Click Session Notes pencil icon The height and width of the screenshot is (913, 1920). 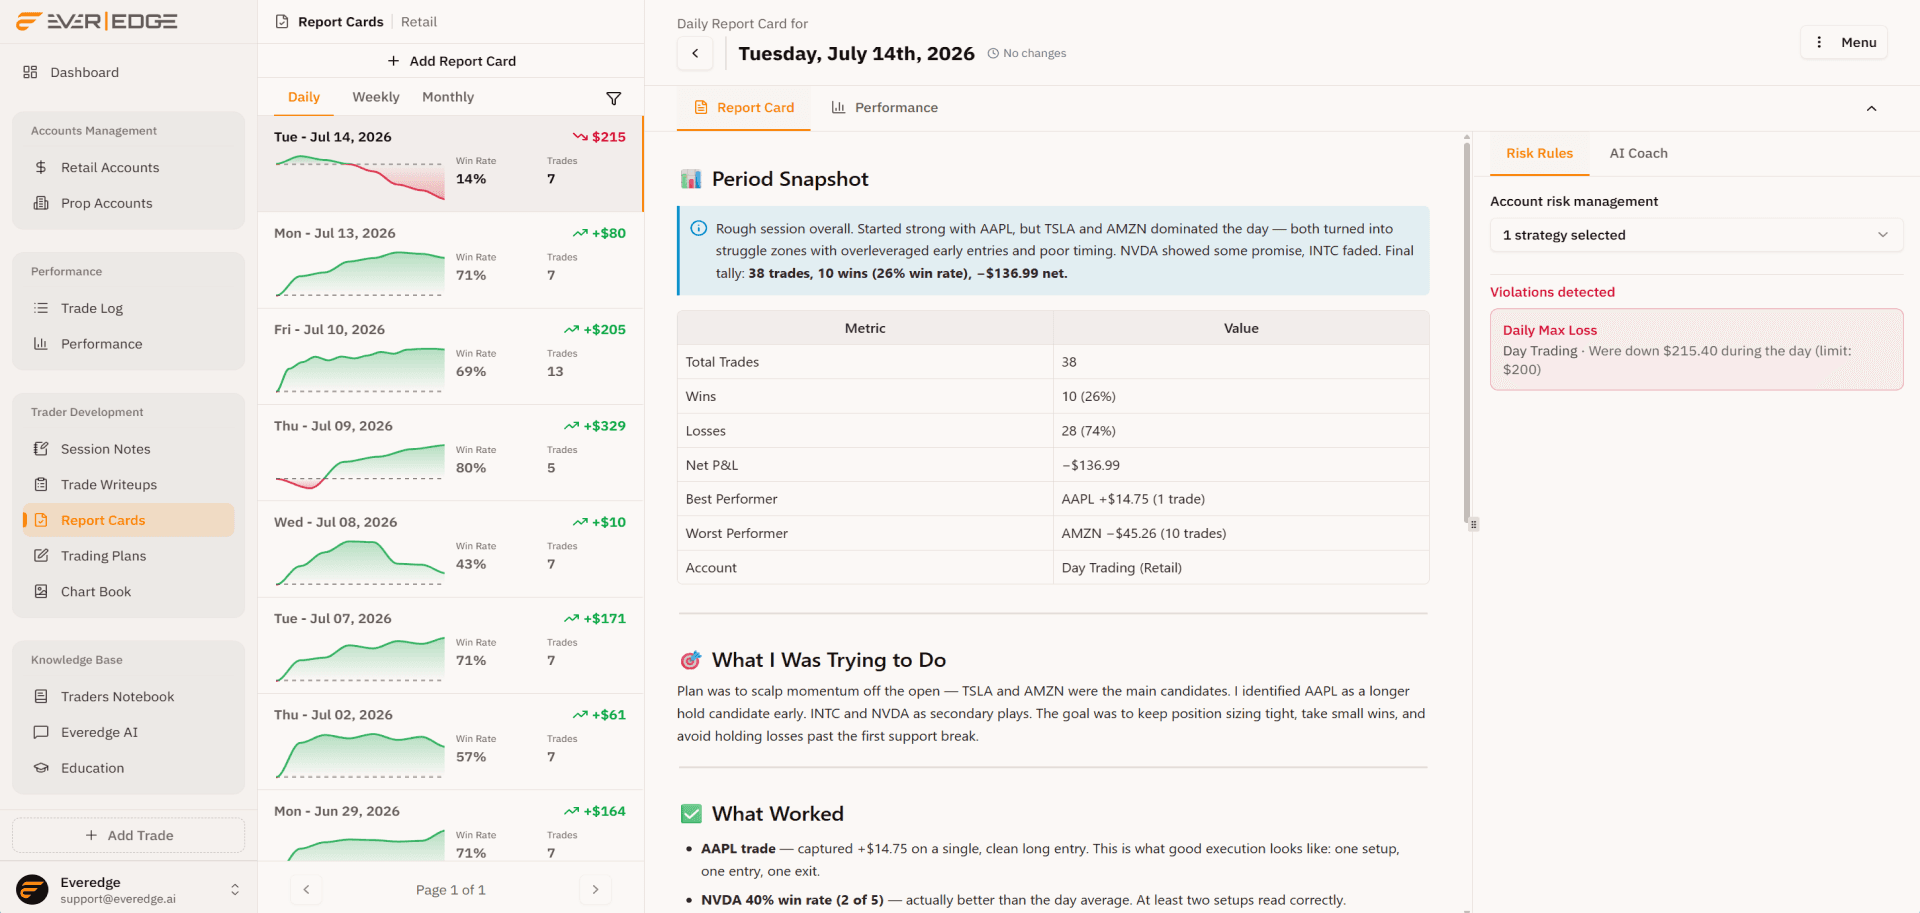pos(41,449)
